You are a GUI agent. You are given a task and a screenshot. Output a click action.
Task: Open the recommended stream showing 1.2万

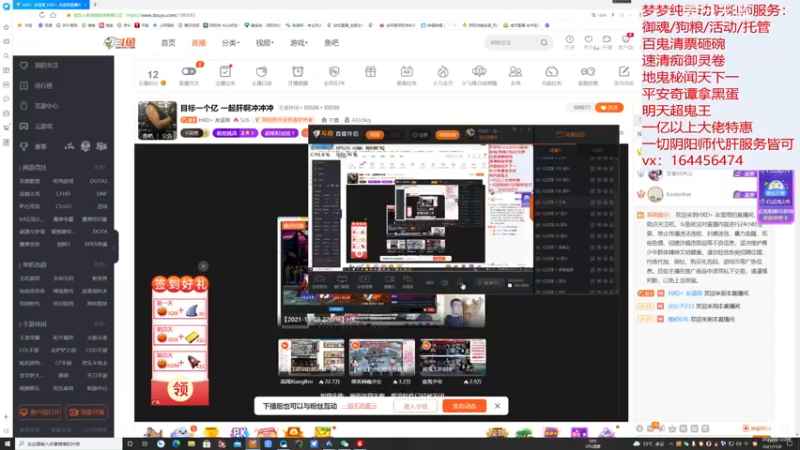pos(382,361)
